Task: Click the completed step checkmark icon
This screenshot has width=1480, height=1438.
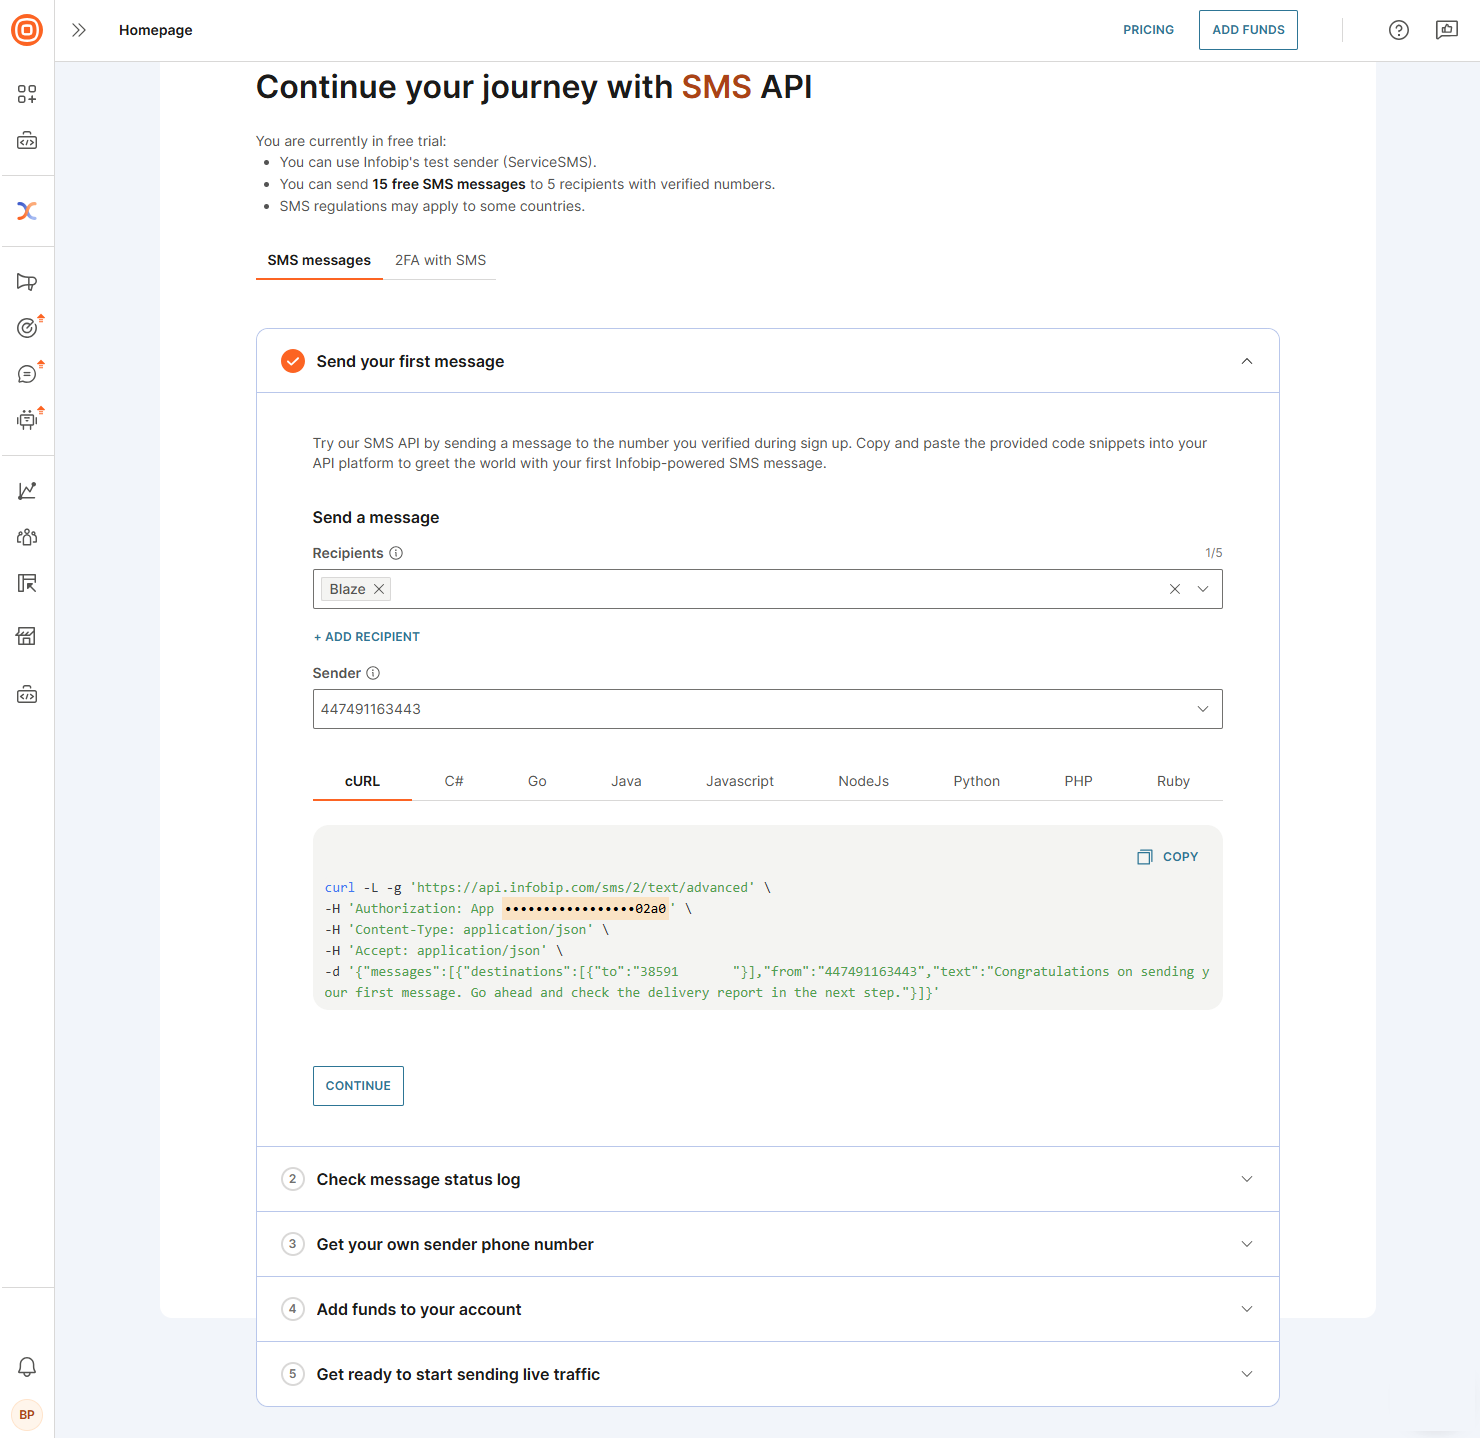Action: [293, 361]
